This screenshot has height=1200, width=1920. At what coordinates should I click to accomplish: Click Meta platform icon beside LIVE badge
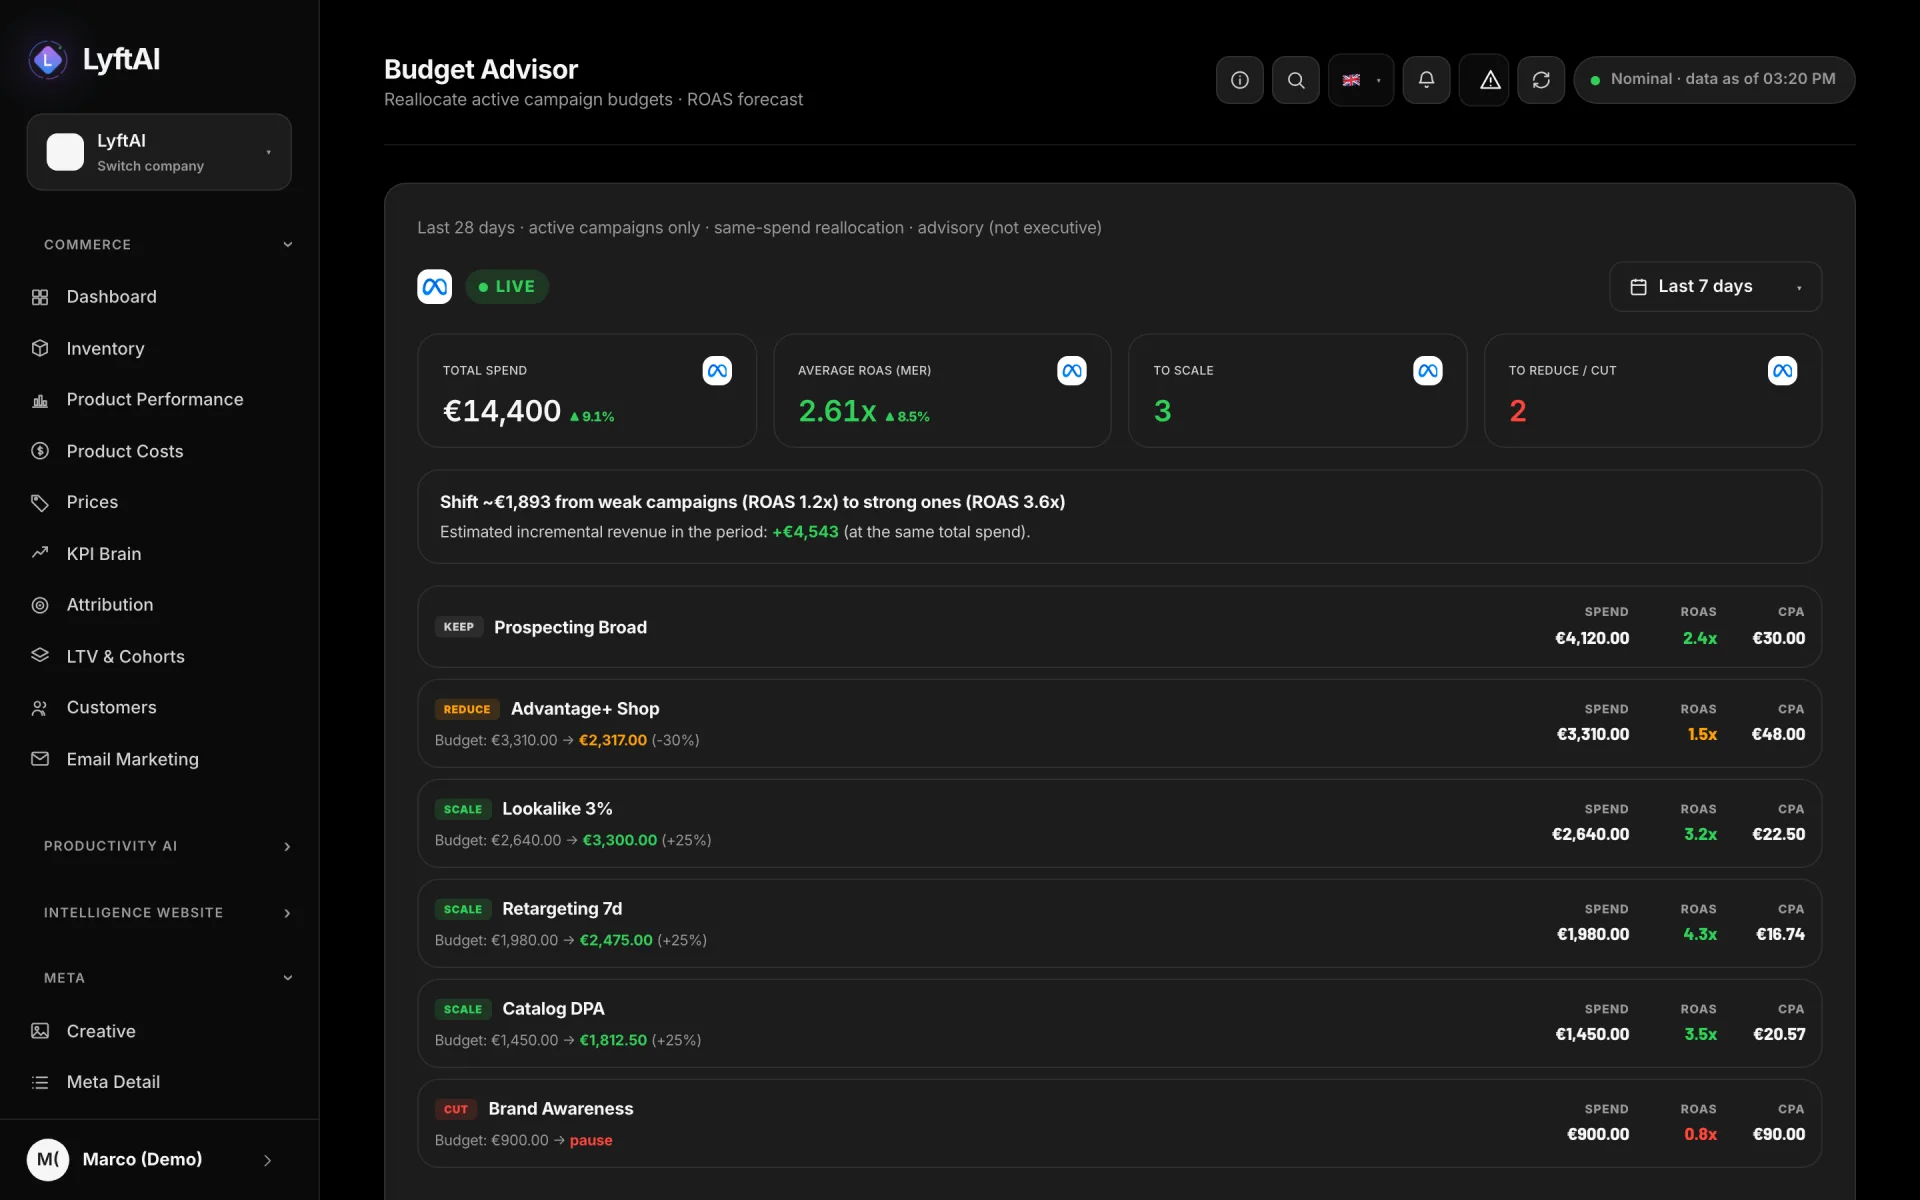click(434, 287)
